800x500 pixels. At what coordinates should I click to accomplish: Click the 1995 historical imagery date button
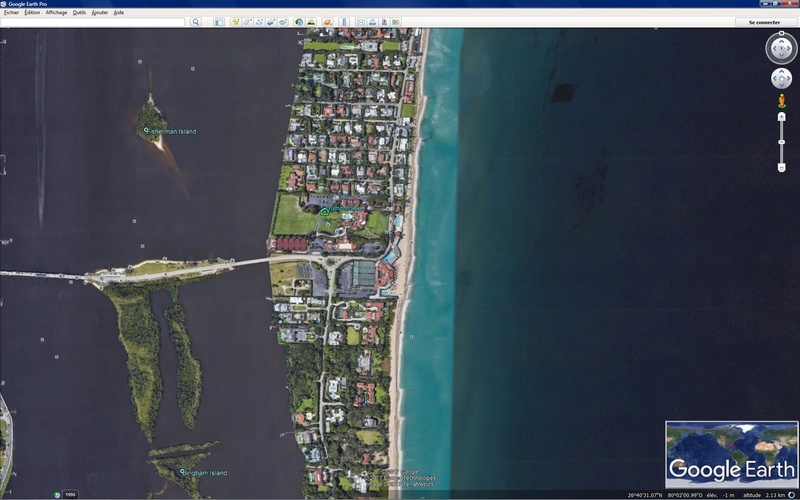[70, 494]
